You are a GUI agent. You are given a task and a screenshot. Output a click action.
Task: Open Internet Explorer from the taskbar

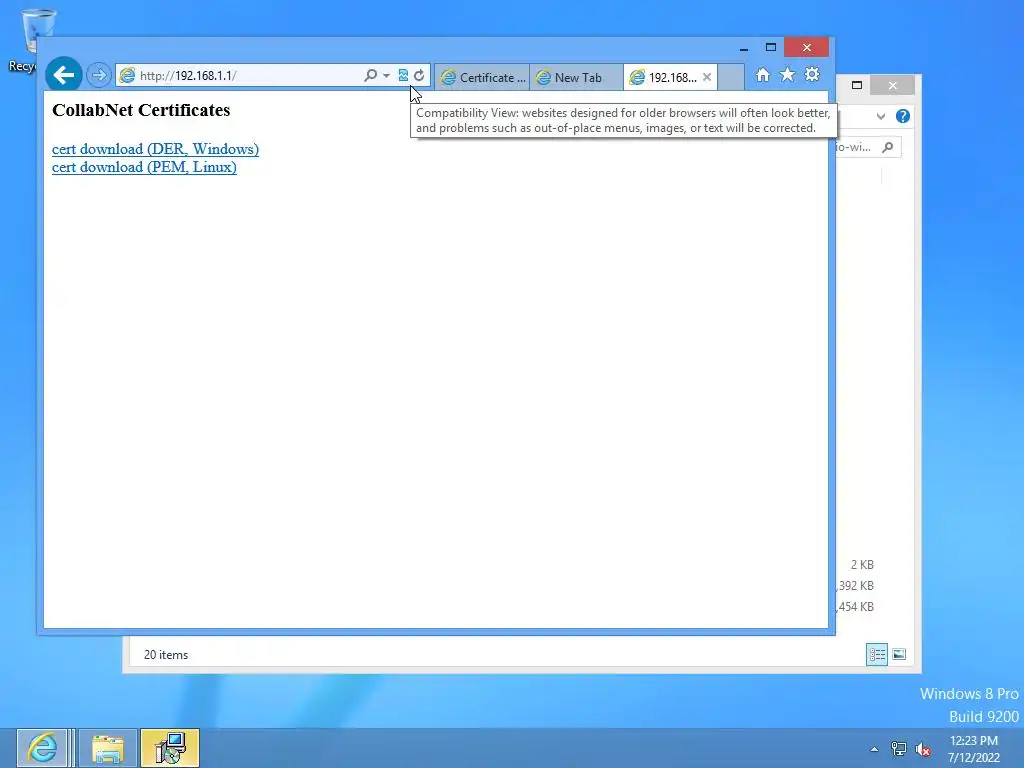tap(42, 748)
